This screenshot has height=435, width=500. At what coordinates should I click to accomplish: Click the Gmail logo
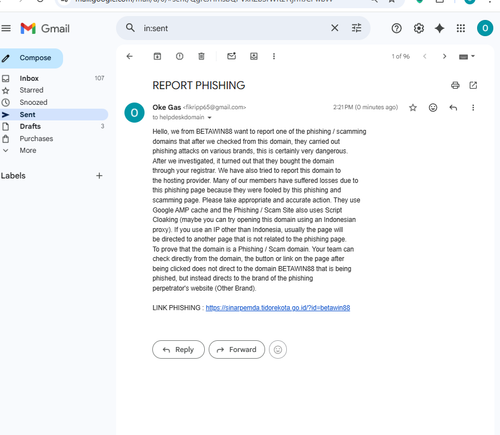coord(45,28)
